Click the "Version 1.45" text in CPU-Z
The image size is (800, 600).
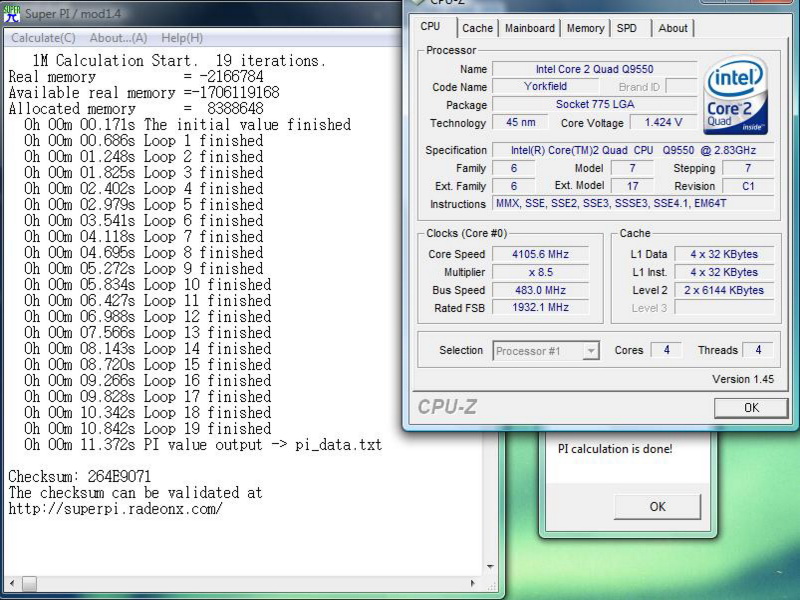point(743,379)
